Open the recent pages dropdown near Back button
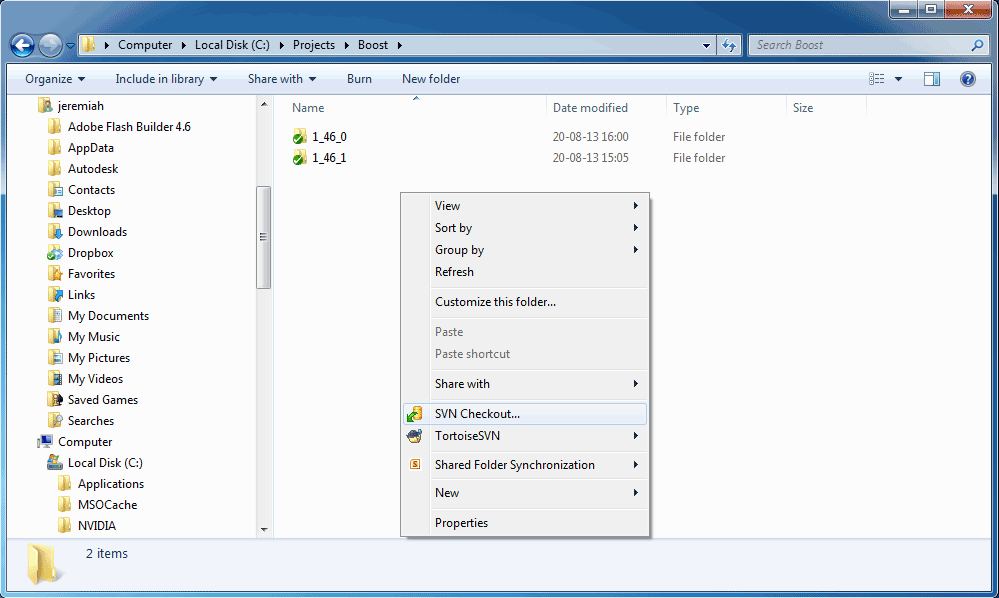 [x=70, y=46]
